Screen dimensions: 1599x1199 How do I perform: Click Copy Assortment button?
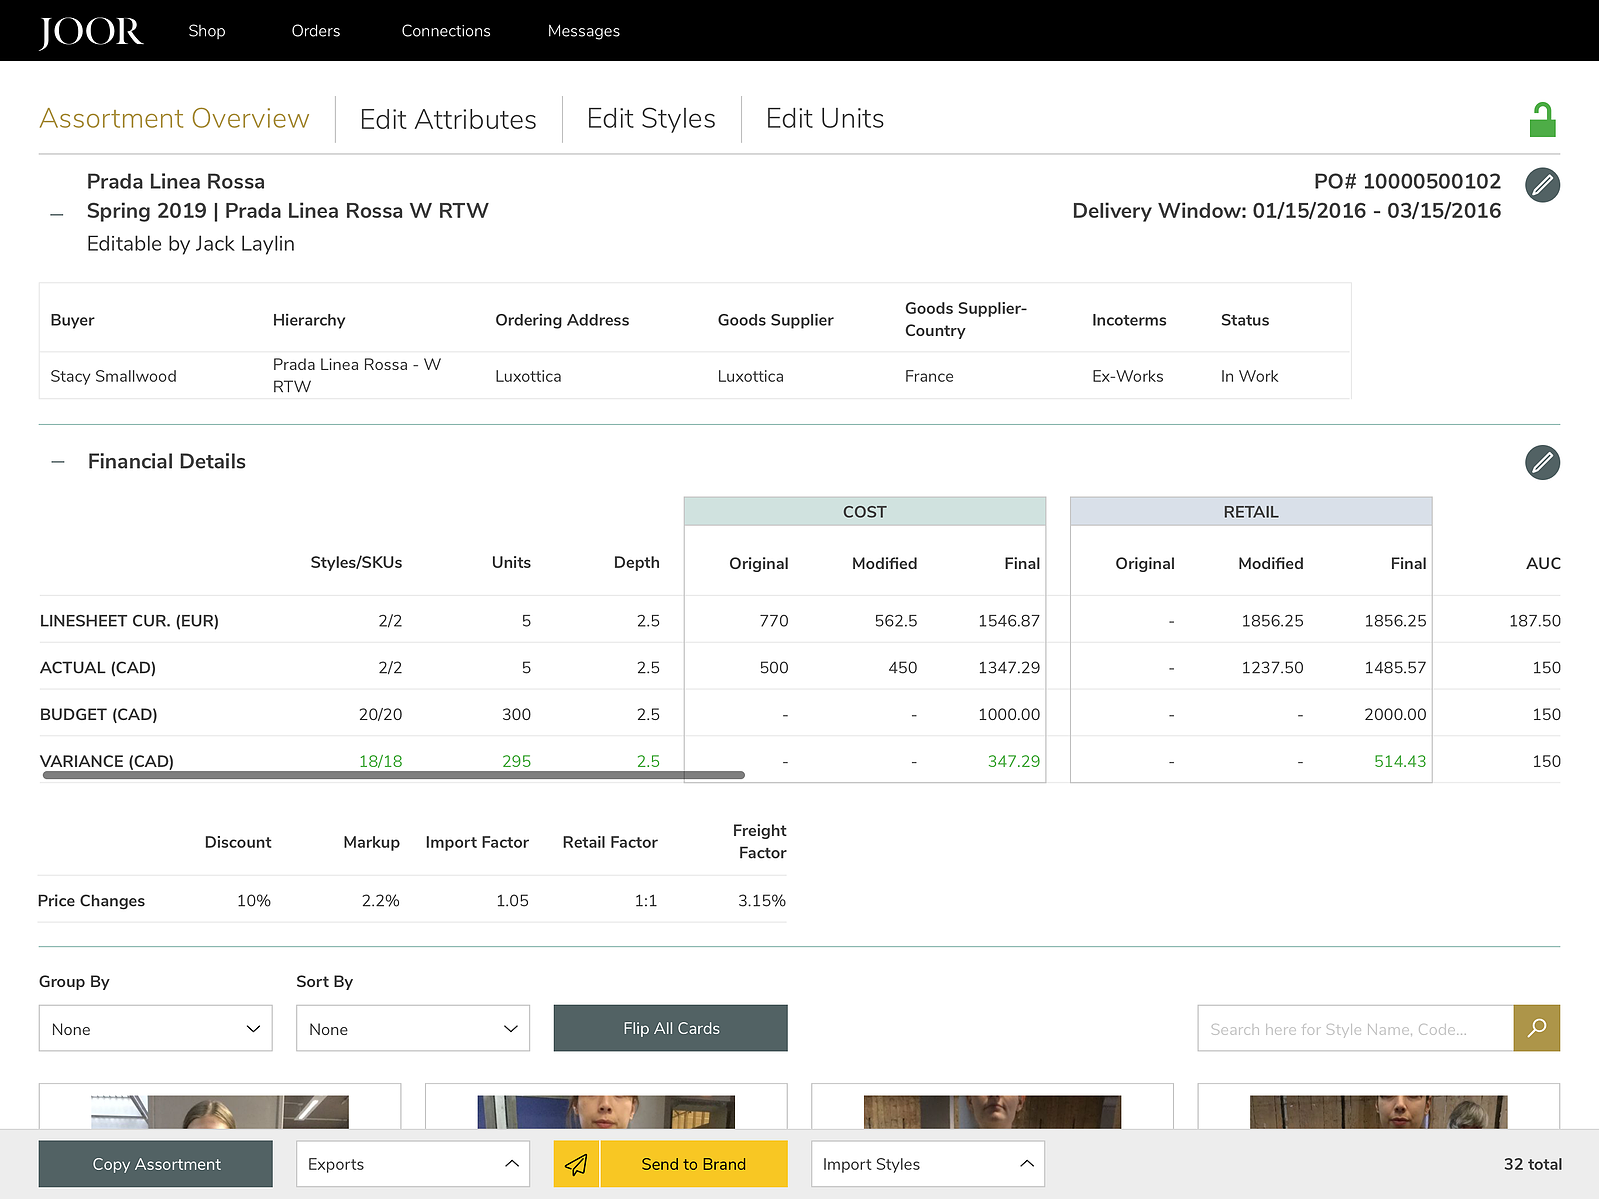pyautogui.click(x=155, y=1164)
